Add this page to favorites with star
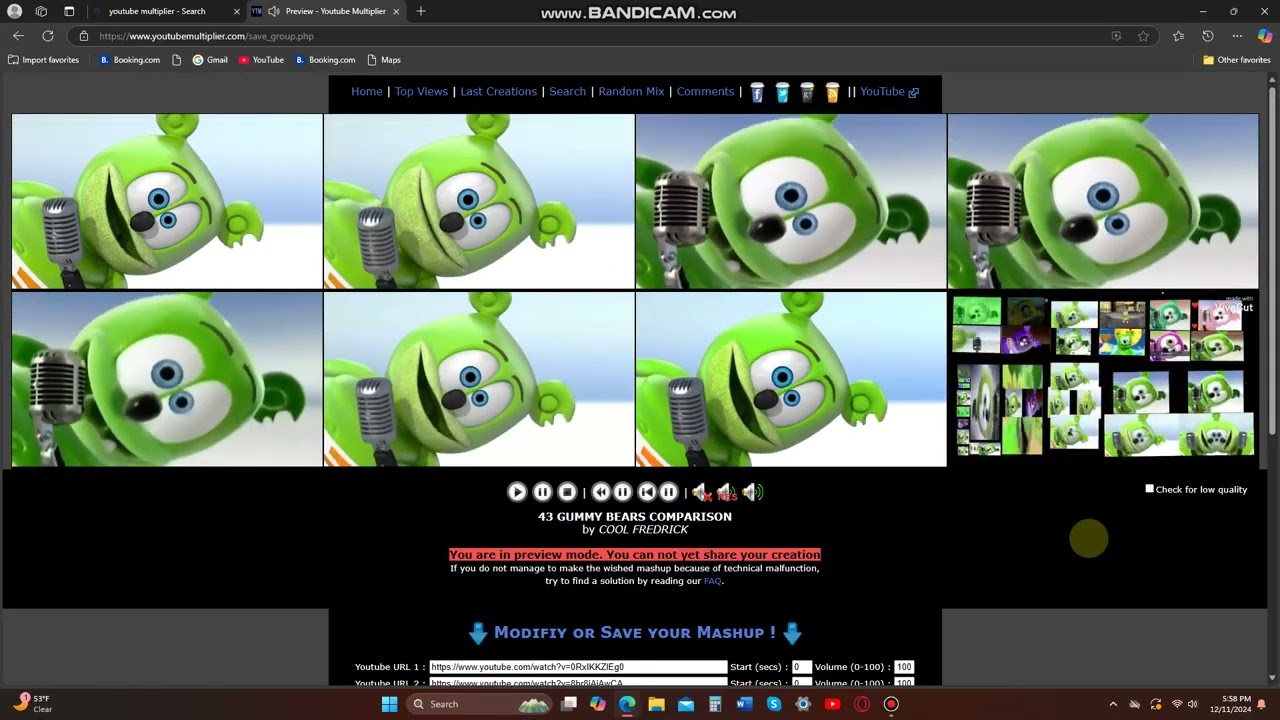The height and width of the screenshot is (720, 1280). (x=1143, y=36)
